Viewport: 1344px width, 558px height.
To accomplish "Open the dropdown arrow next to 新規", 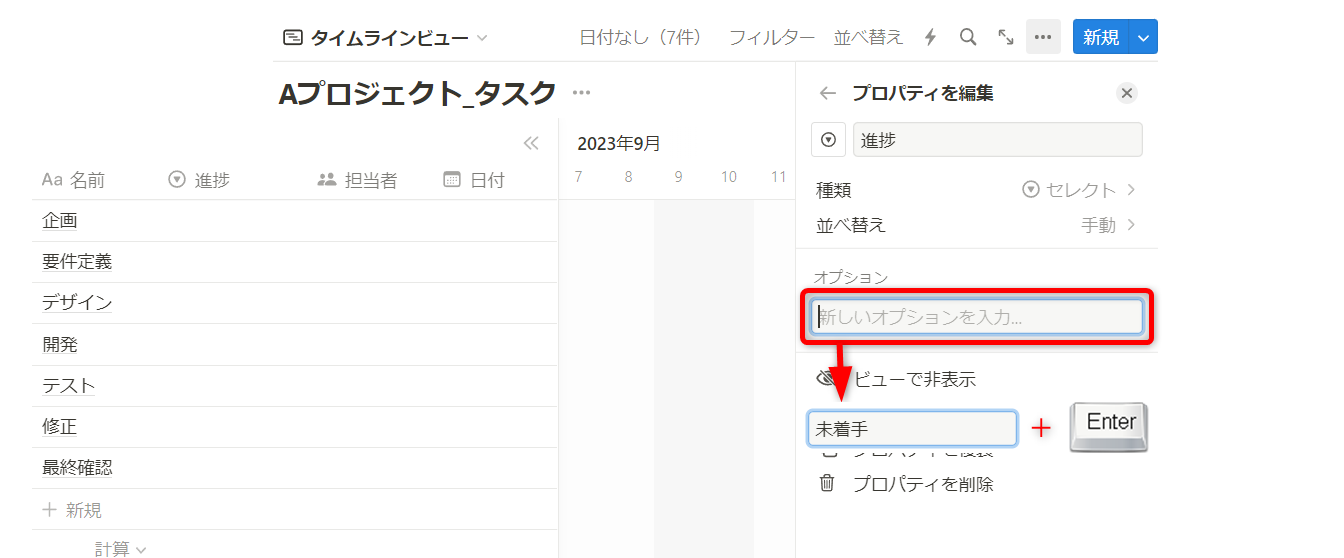I will pyautogui.click(x=1144, y=37).
